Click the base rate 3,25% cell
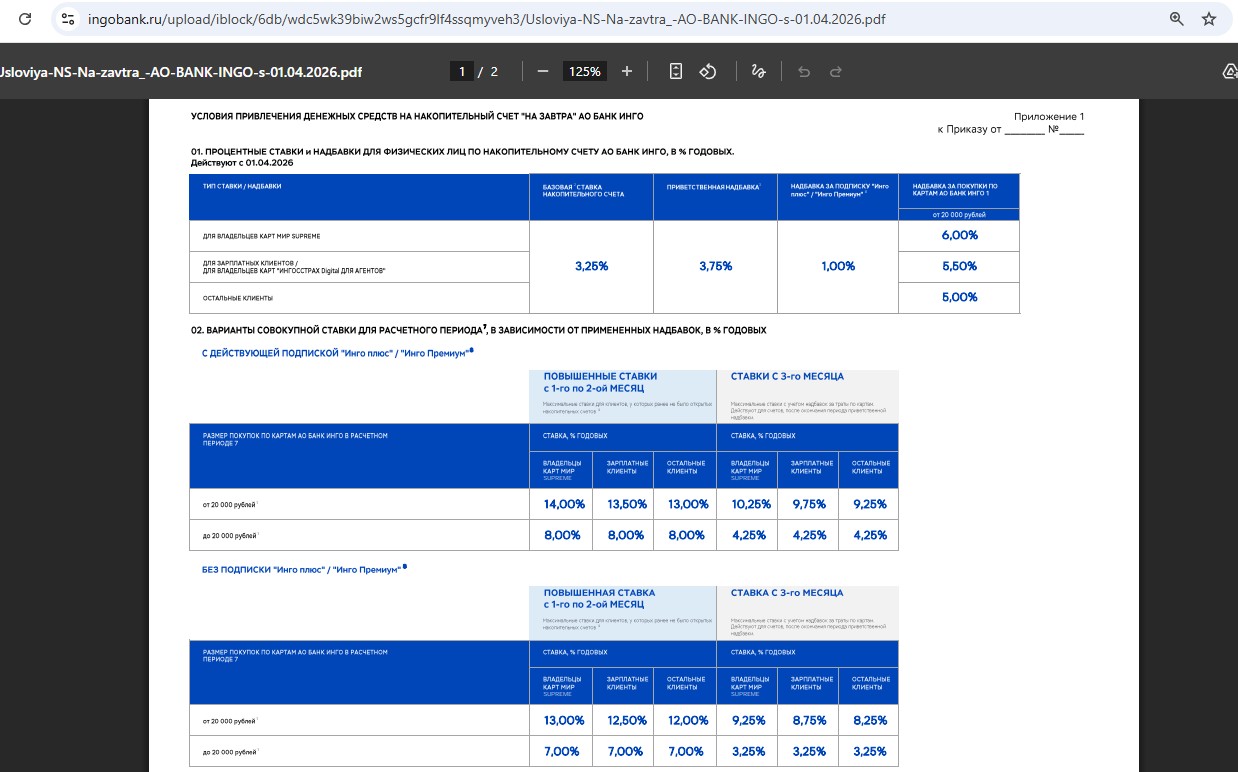Screen dimensions: 1238x772 point(591,266)
